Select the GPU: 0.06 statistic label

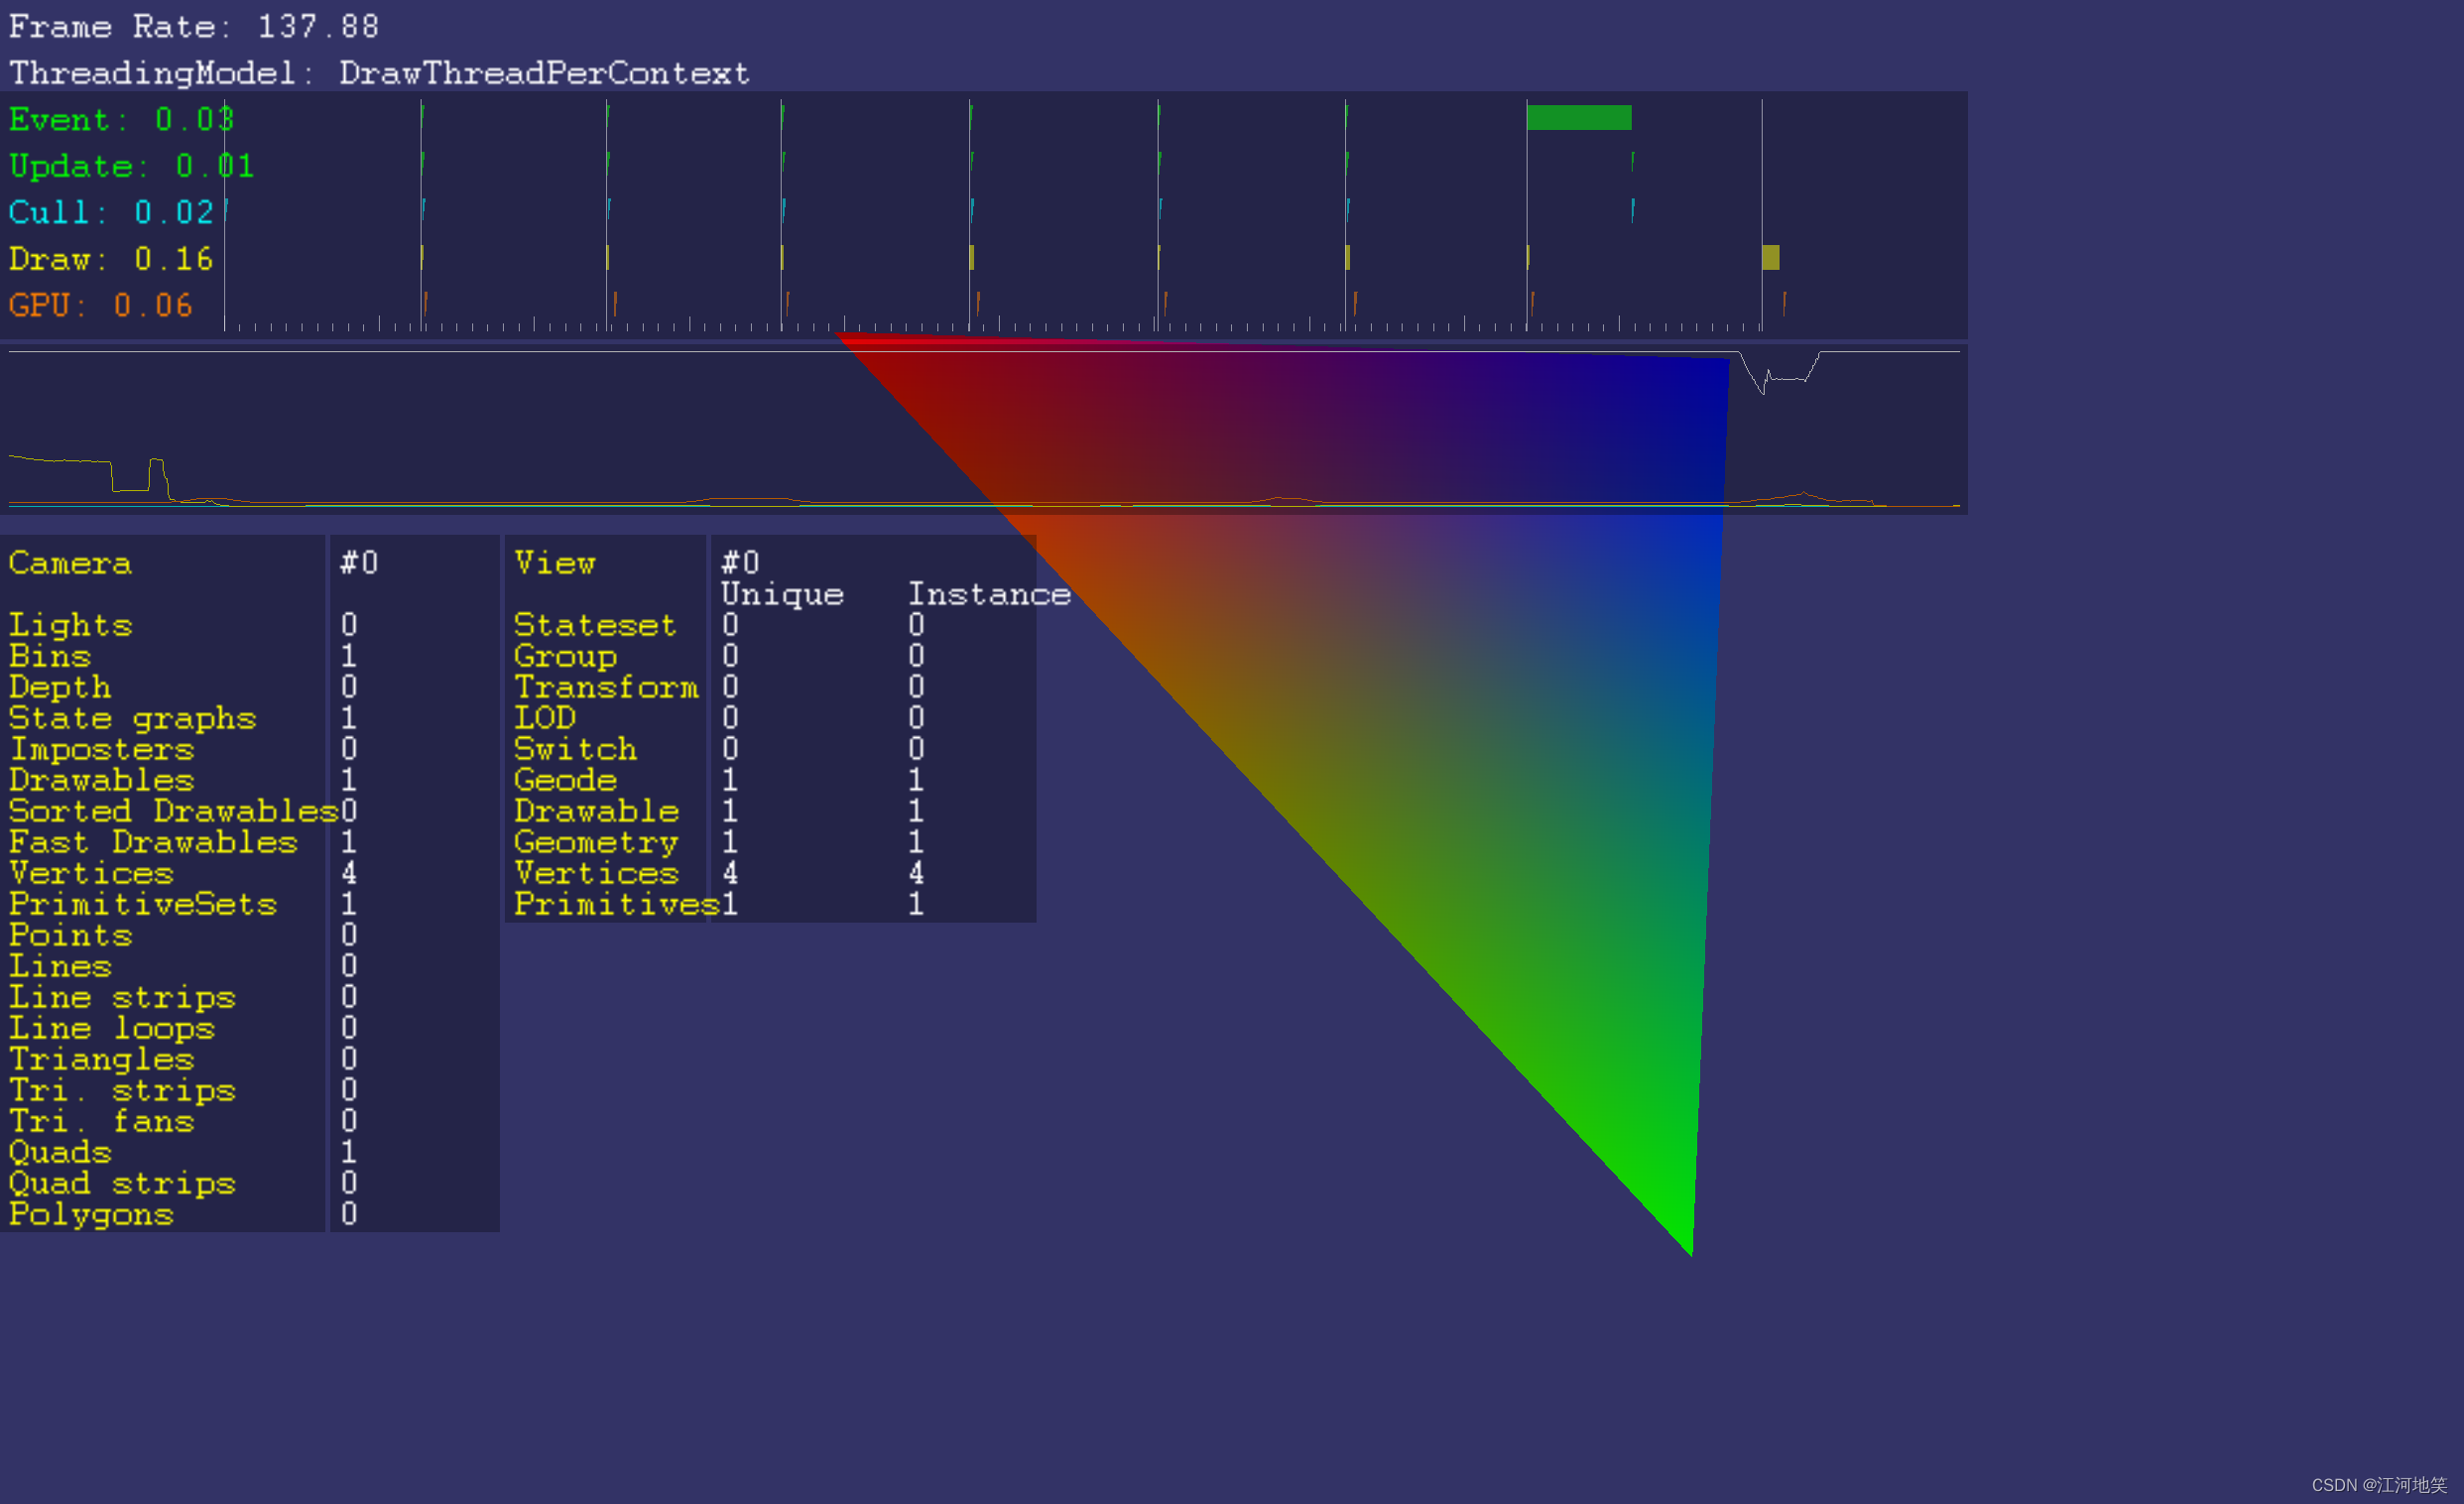(100, 305)
